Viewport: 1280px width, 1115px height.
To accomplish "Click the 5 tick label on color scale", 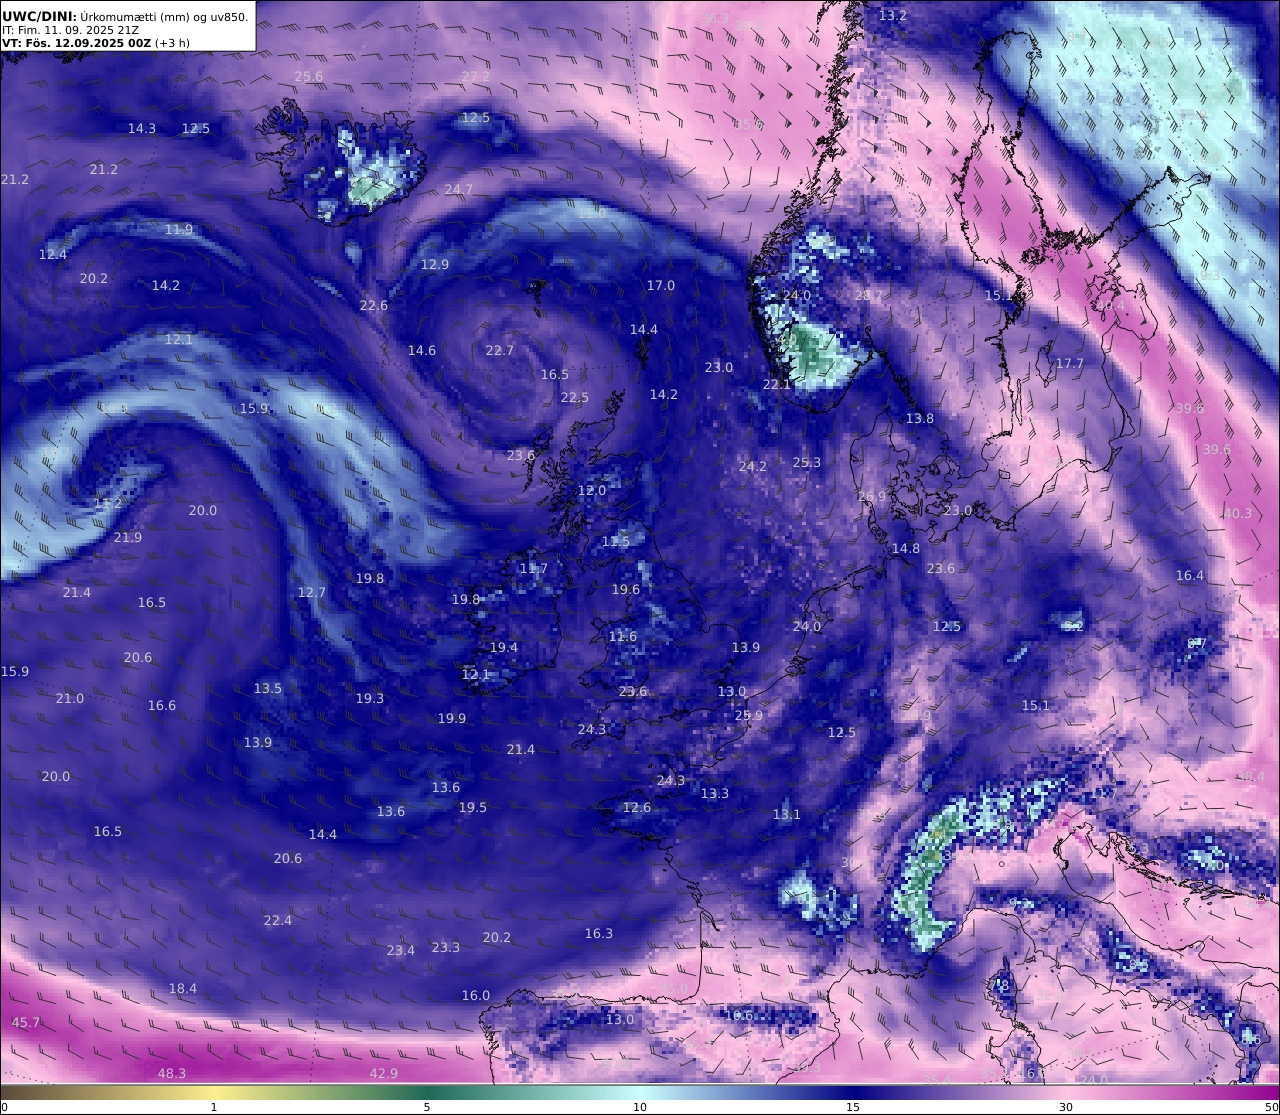I will click(x=427, y=1107).
